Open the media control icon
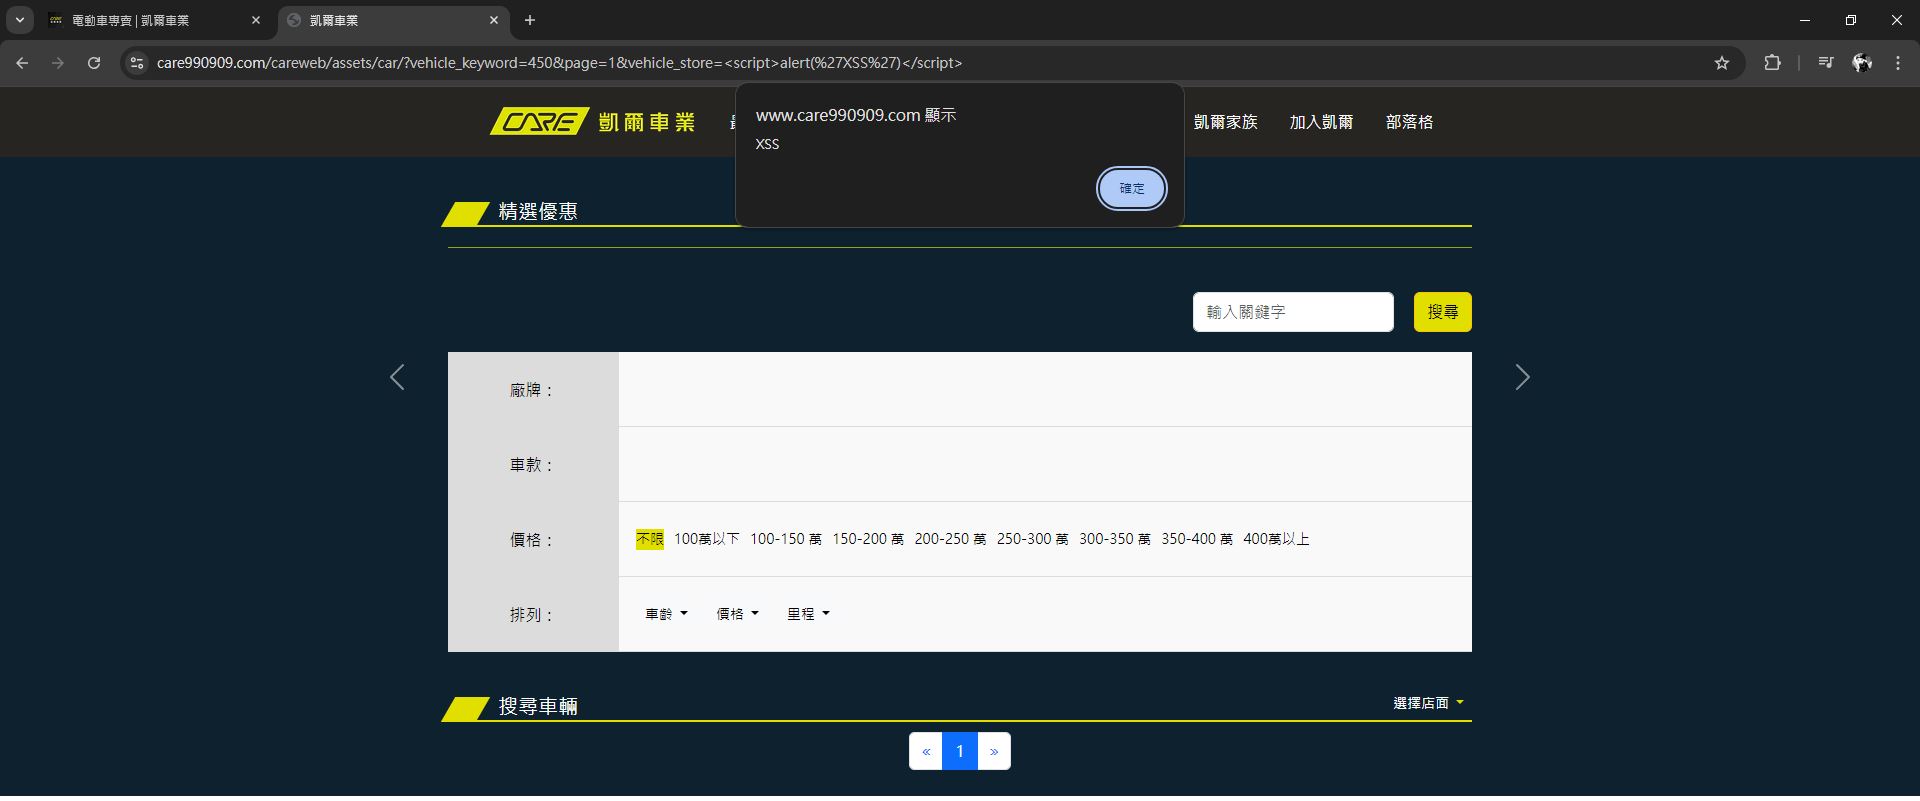This screenshot has width=1920, height=801. (x=1826, y=63)
